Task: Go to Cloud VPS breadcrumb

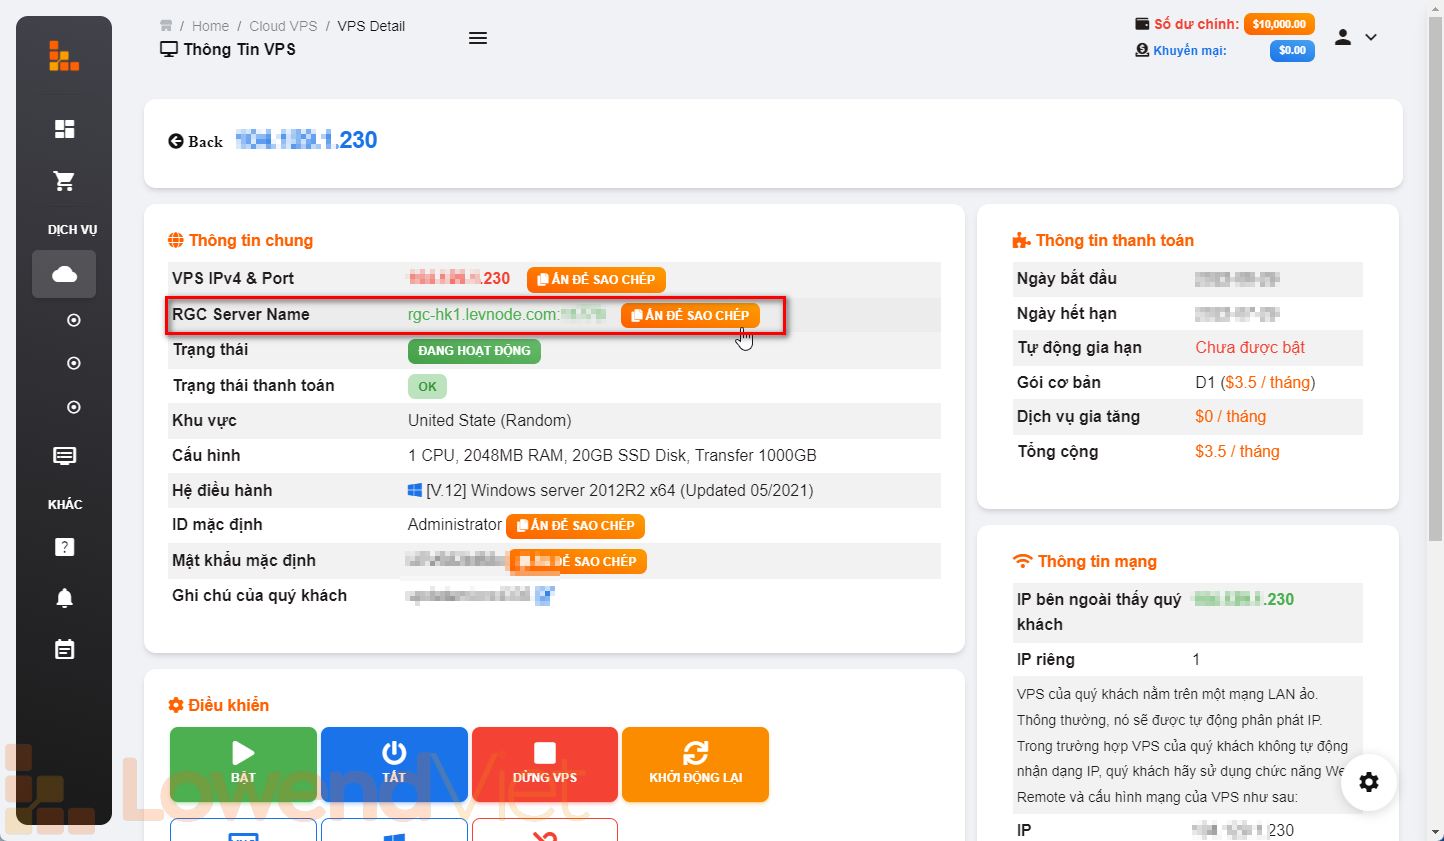Action: pyautogui.click(x=283, y=26)
